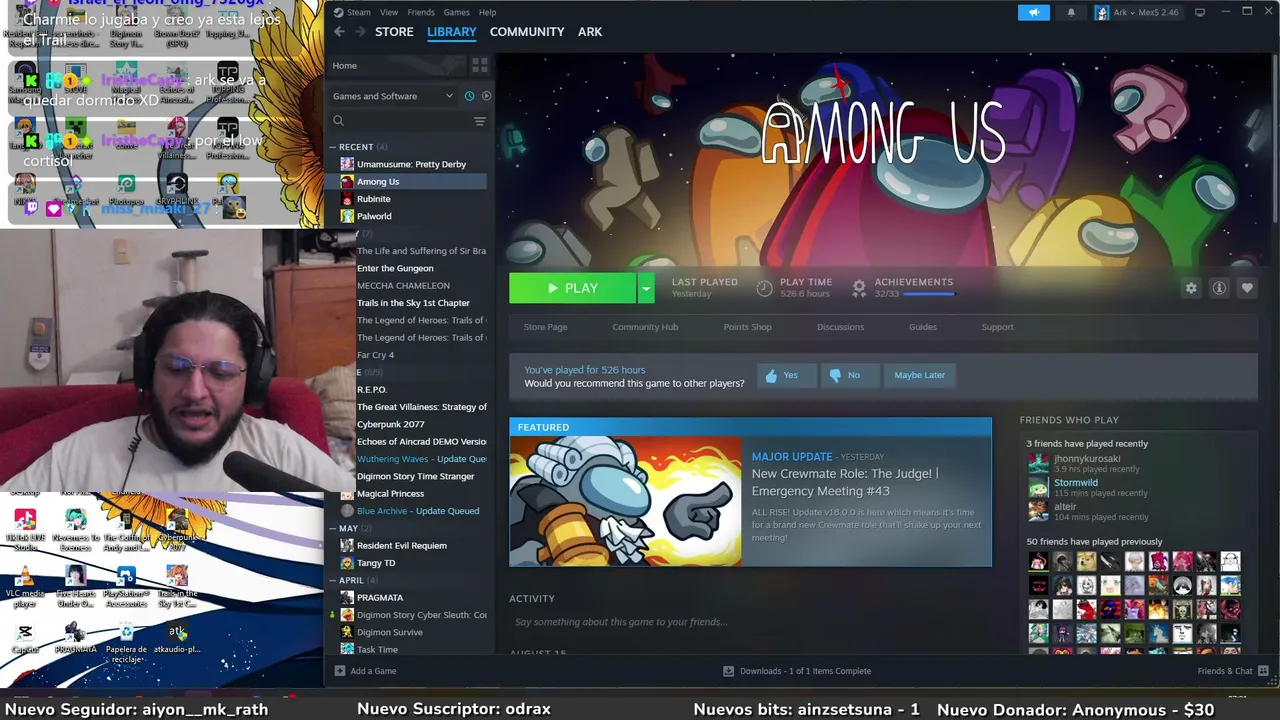Click the activity comment input field

pos(750,622)
